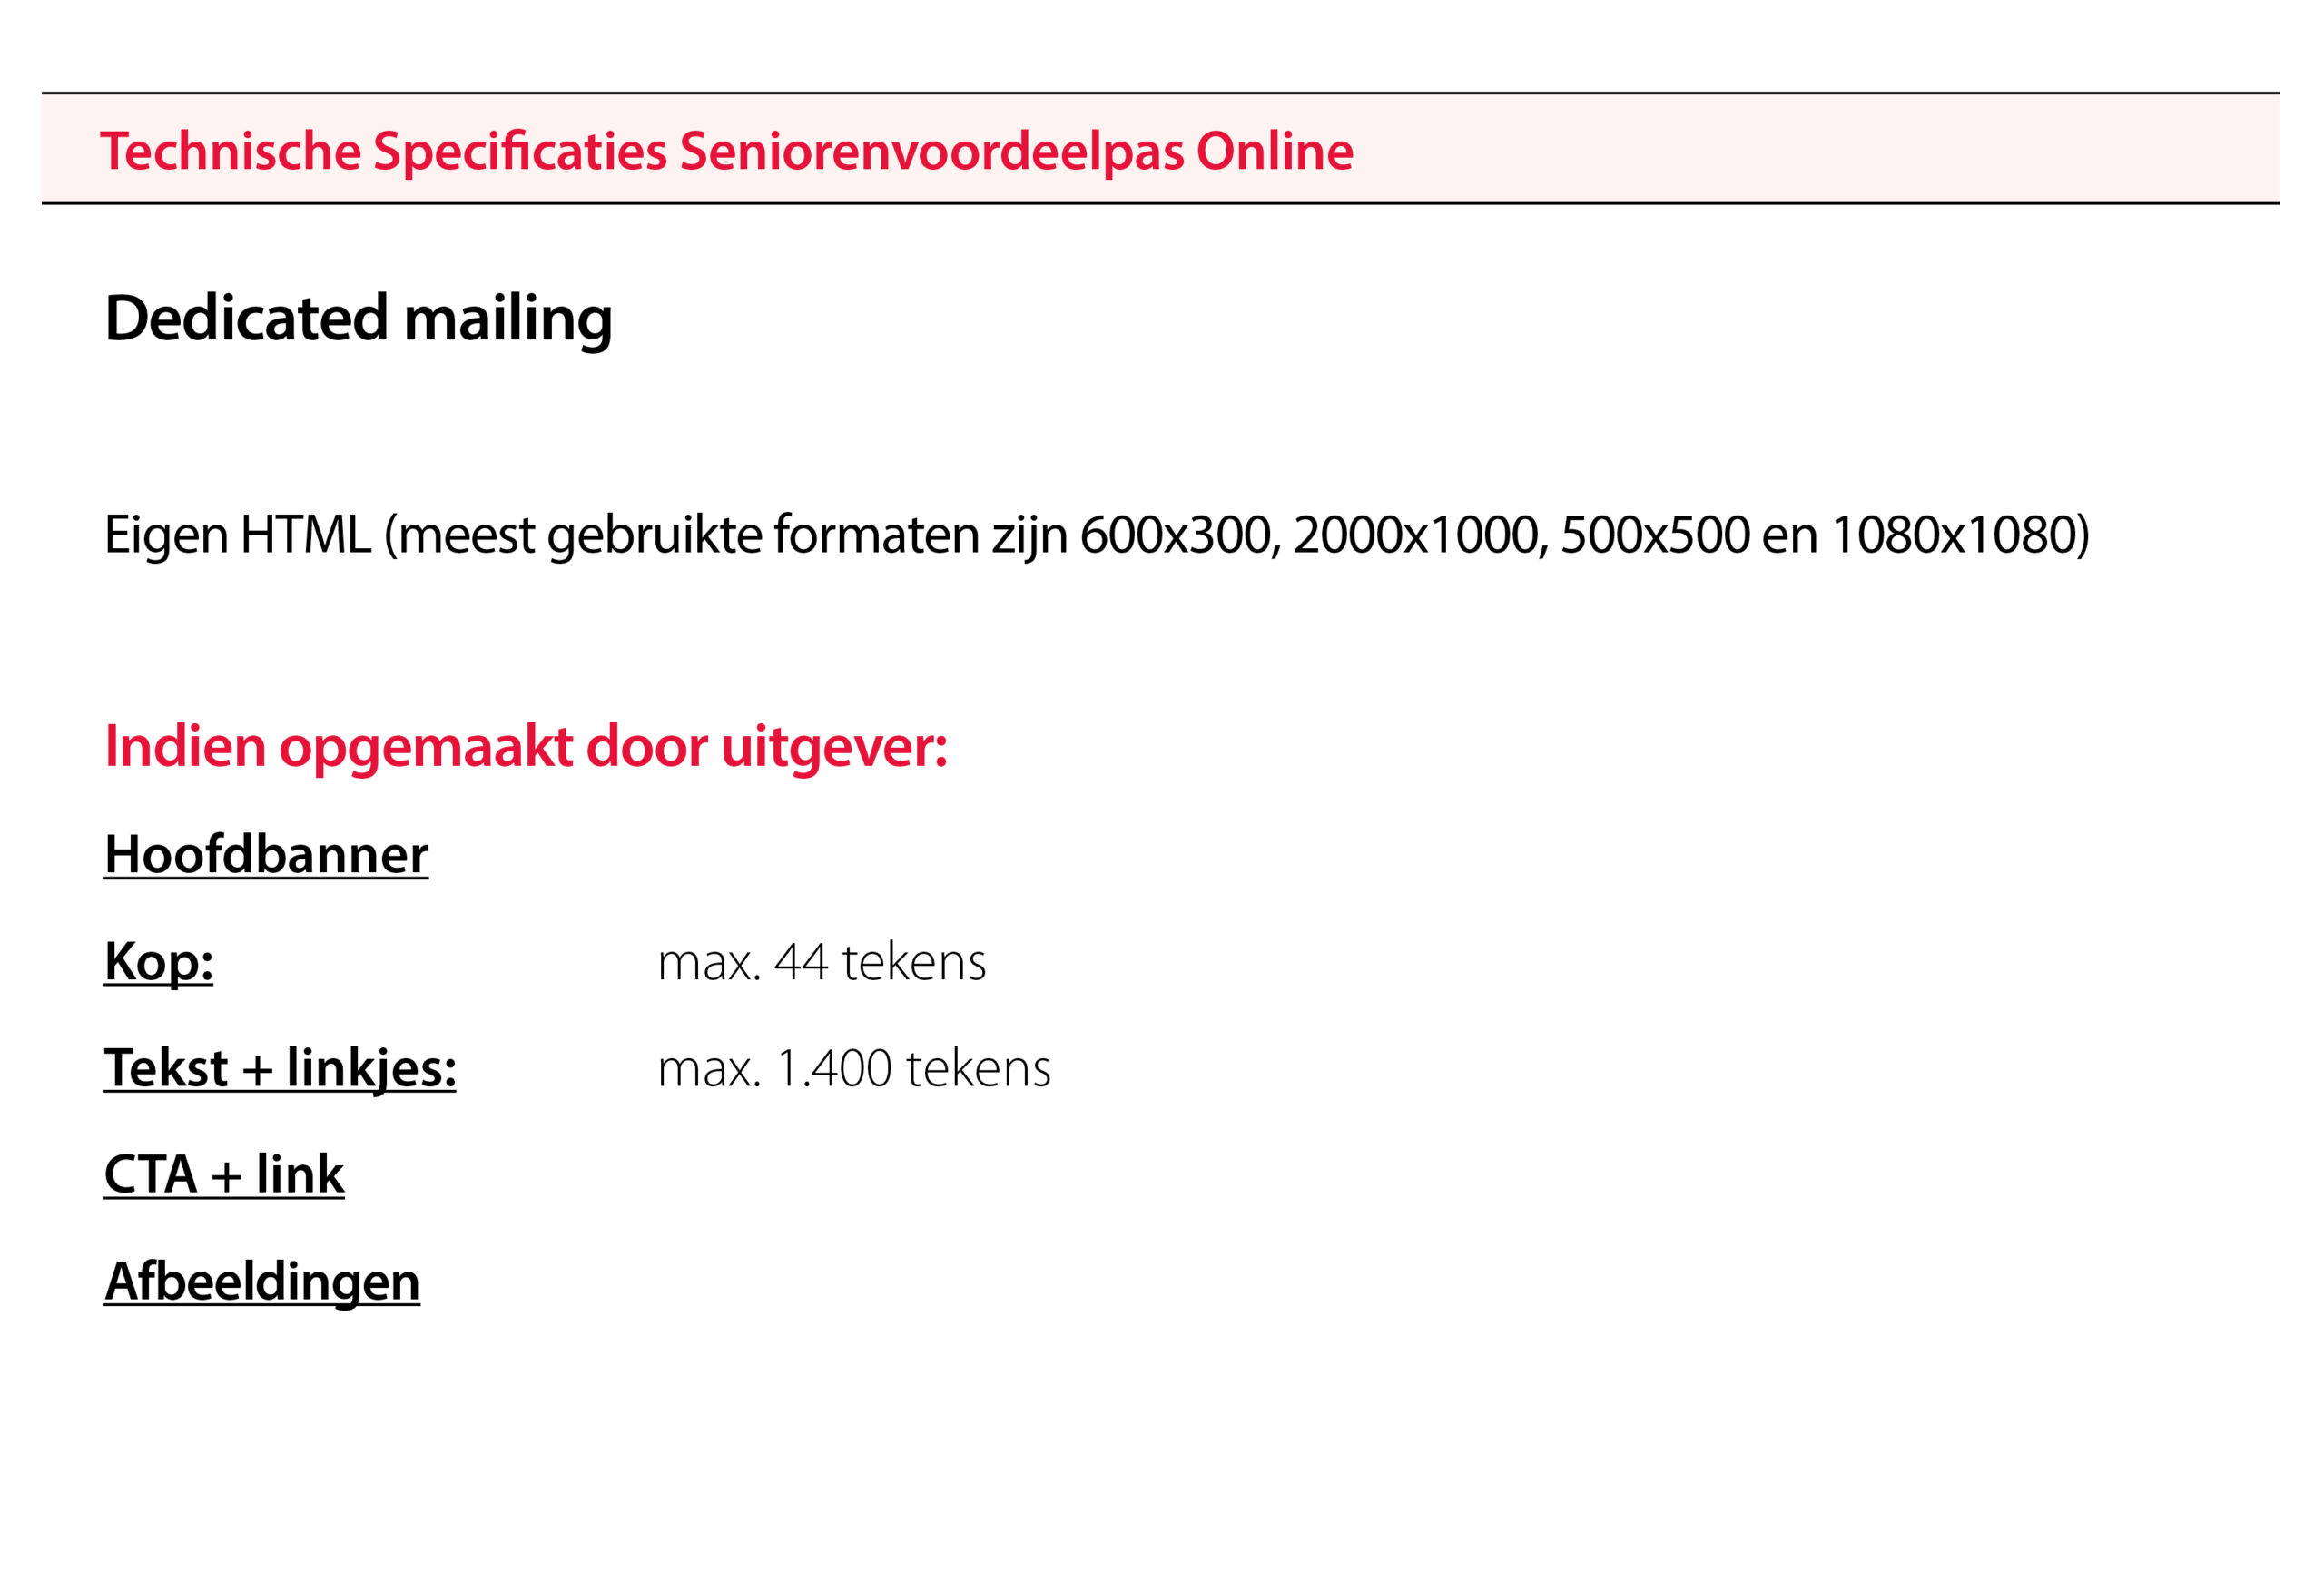Click the "Eigen HTML" text
This screenshot has height=1591, width=2324.
click(x=237, y=535)
